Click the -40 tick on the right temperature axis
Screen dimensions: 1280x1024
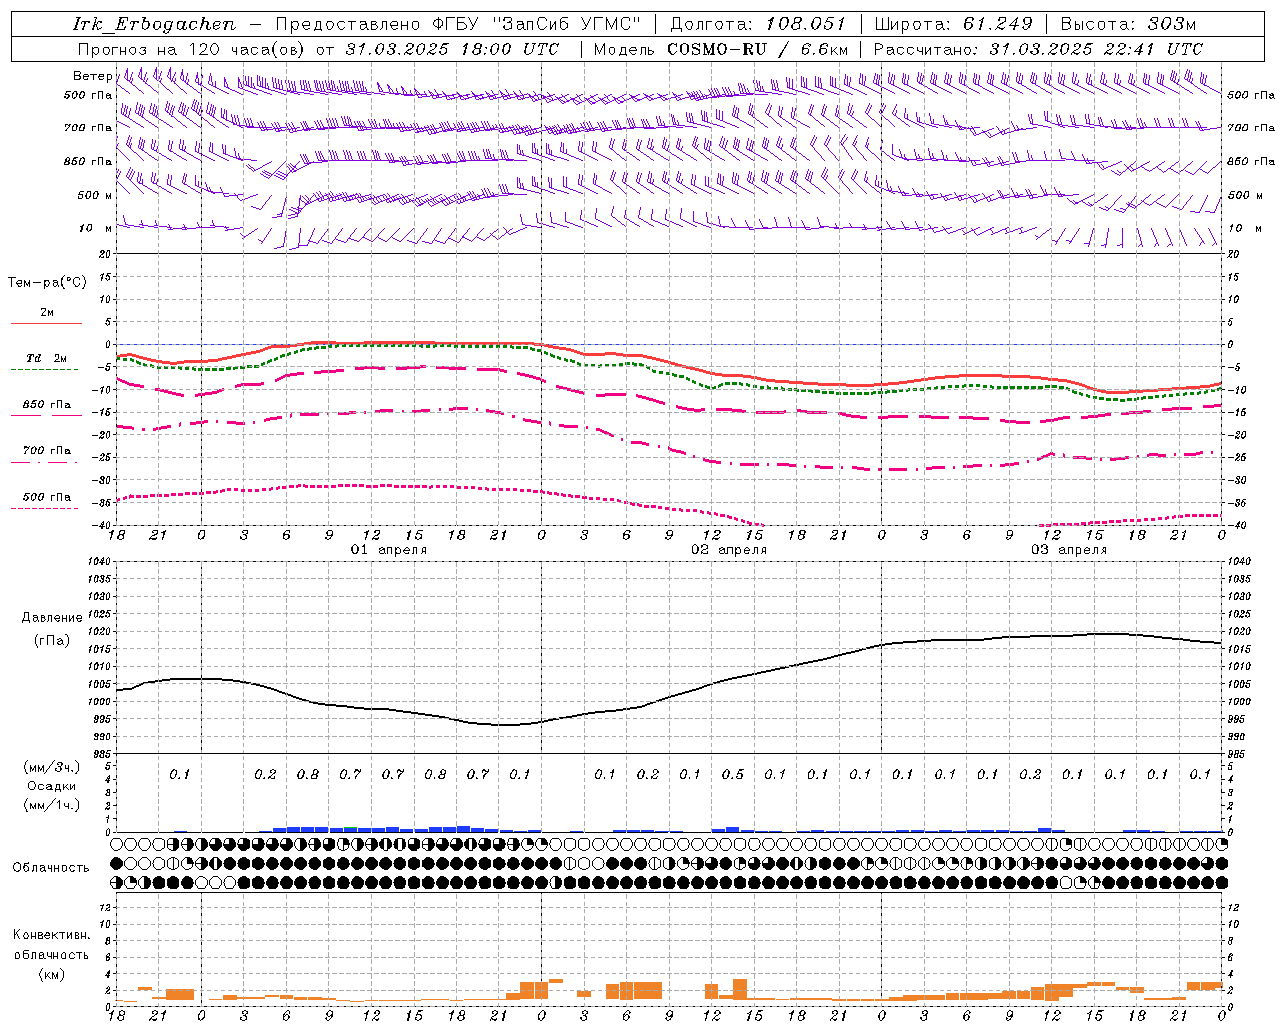[1237, 526]
